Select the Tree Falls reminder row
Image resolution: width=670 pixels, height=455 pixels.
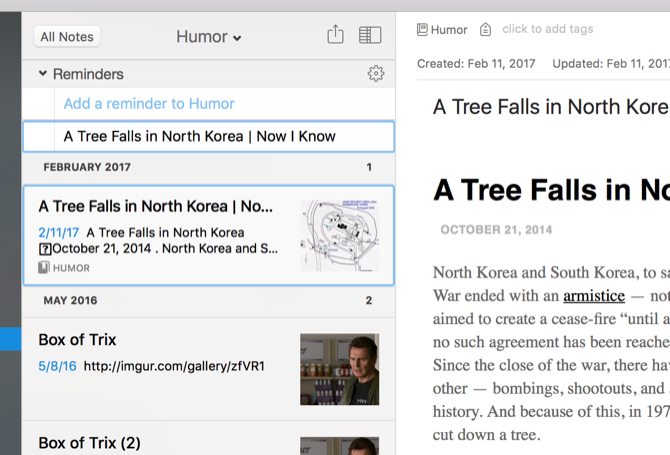point(209,137)
